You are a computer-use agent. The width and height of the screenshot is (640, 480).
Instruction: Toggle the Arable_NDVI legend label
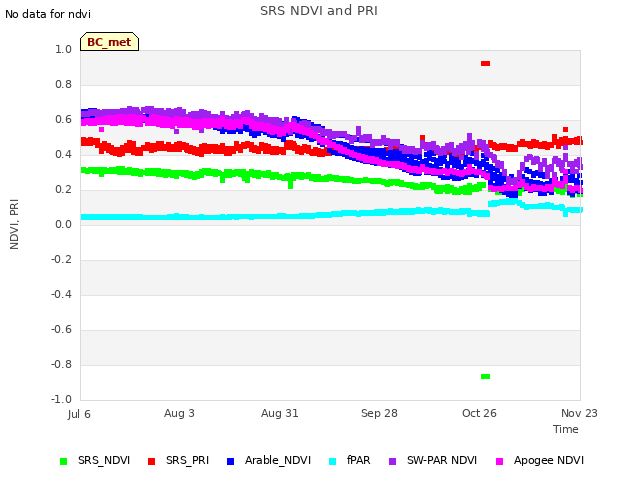(x=278, y=460)
